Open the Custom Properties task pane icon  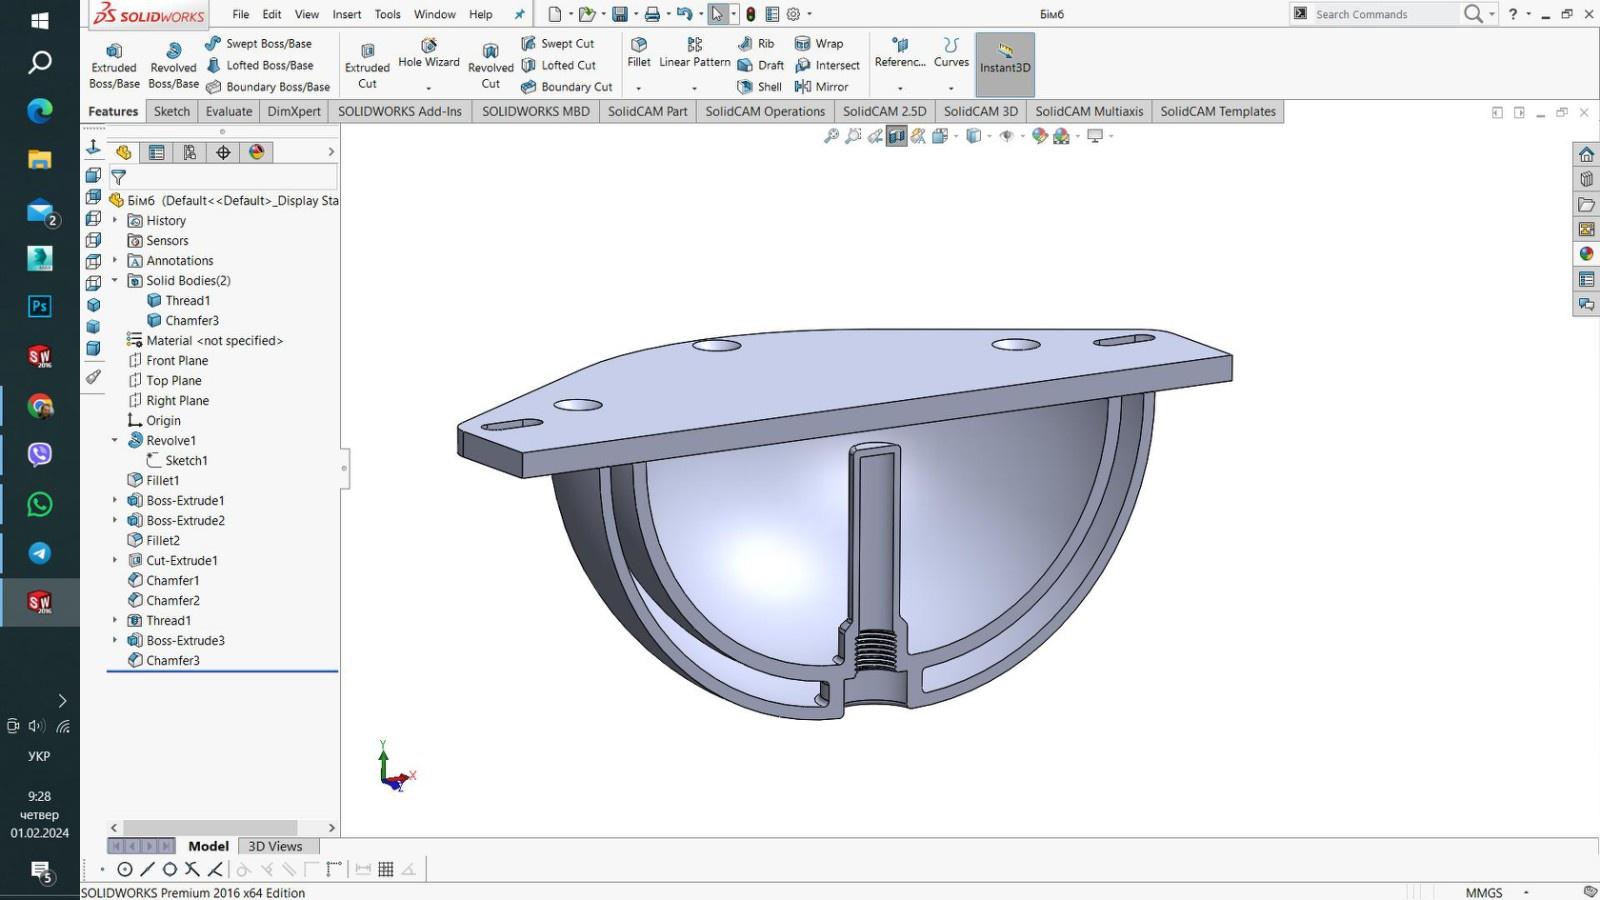[x=1586, y=279]
